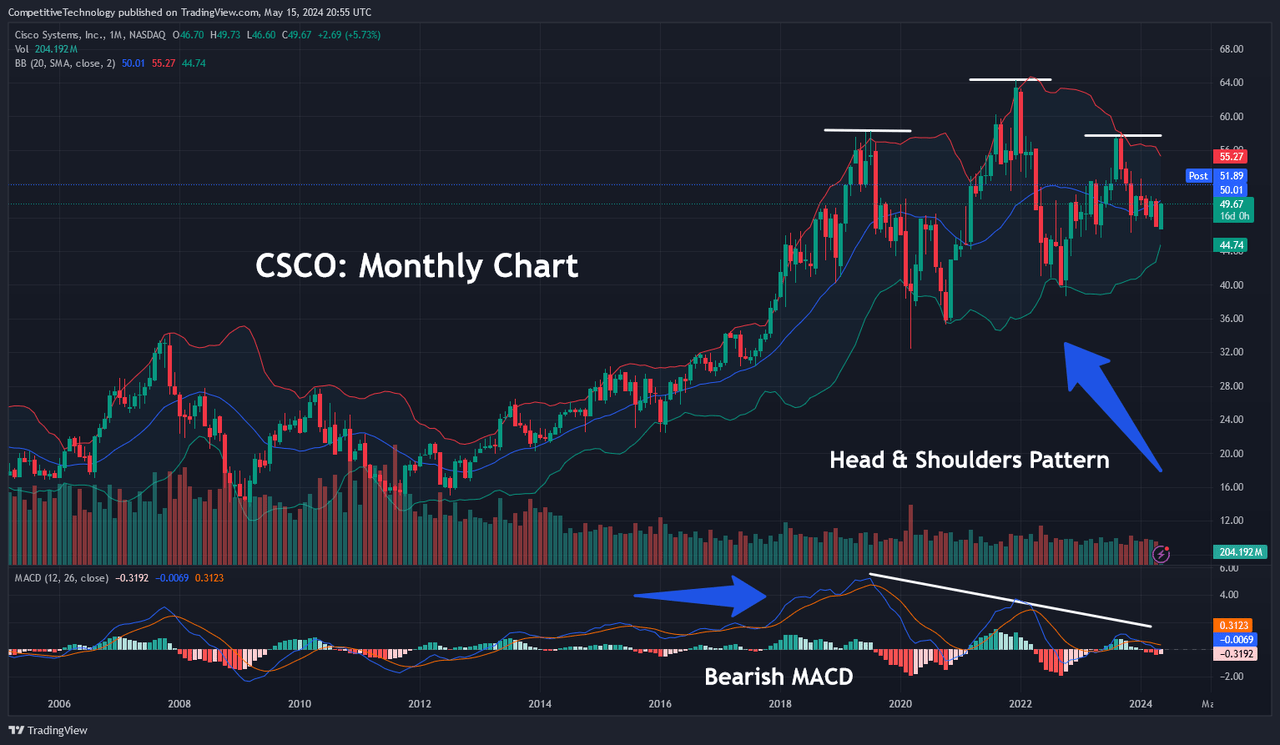Click the Vol 204.192M legend line
The image size is (1280, 745).
(x=44, y=49)
